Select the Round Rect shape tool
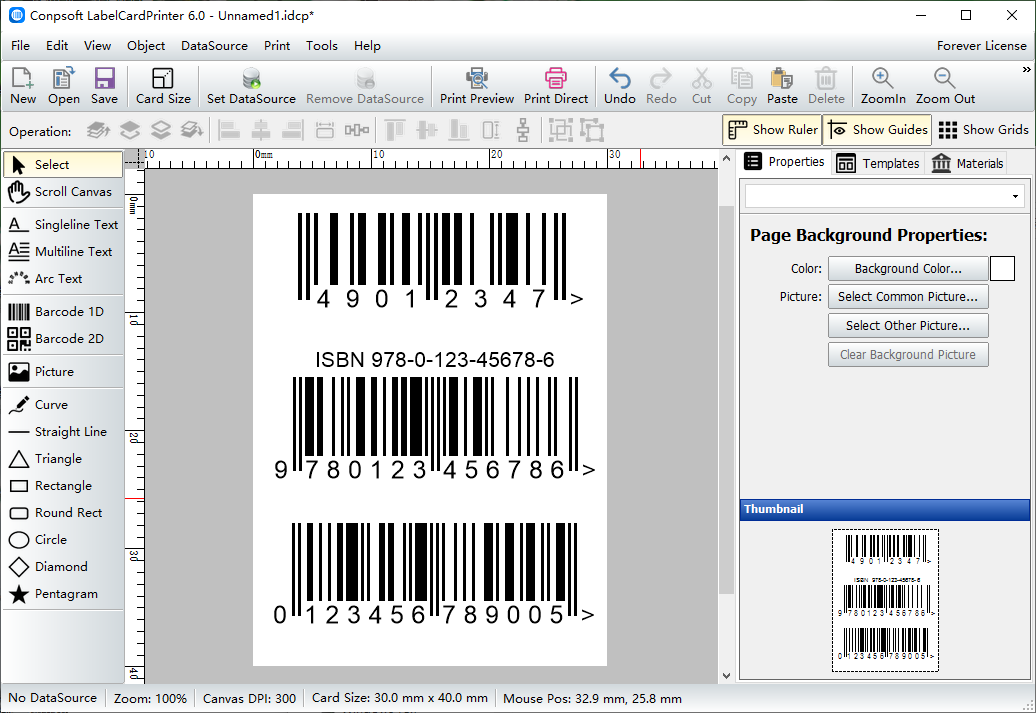This screenshot has height=713, width=1036. click(63, 513)
